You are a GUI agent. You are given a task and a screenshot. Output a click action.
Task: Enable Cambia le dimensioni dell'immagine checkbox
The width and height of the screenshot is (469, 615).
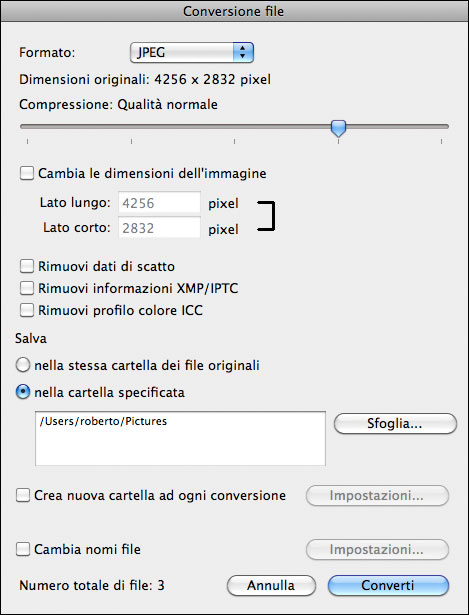tap(27, 173)
